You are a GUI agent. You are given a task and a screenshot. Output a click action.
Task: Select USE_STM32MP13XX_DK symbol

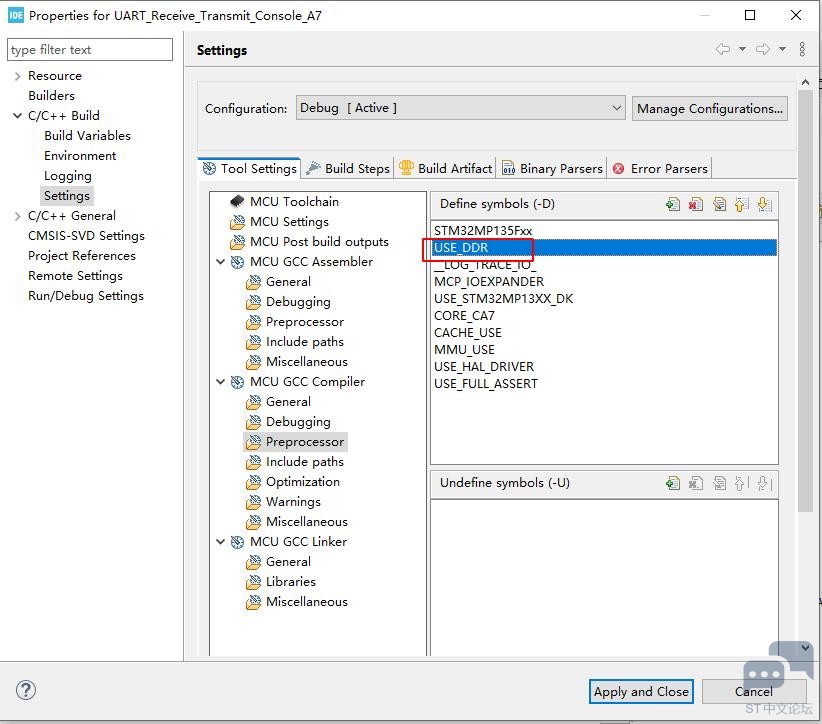point(503,299)
